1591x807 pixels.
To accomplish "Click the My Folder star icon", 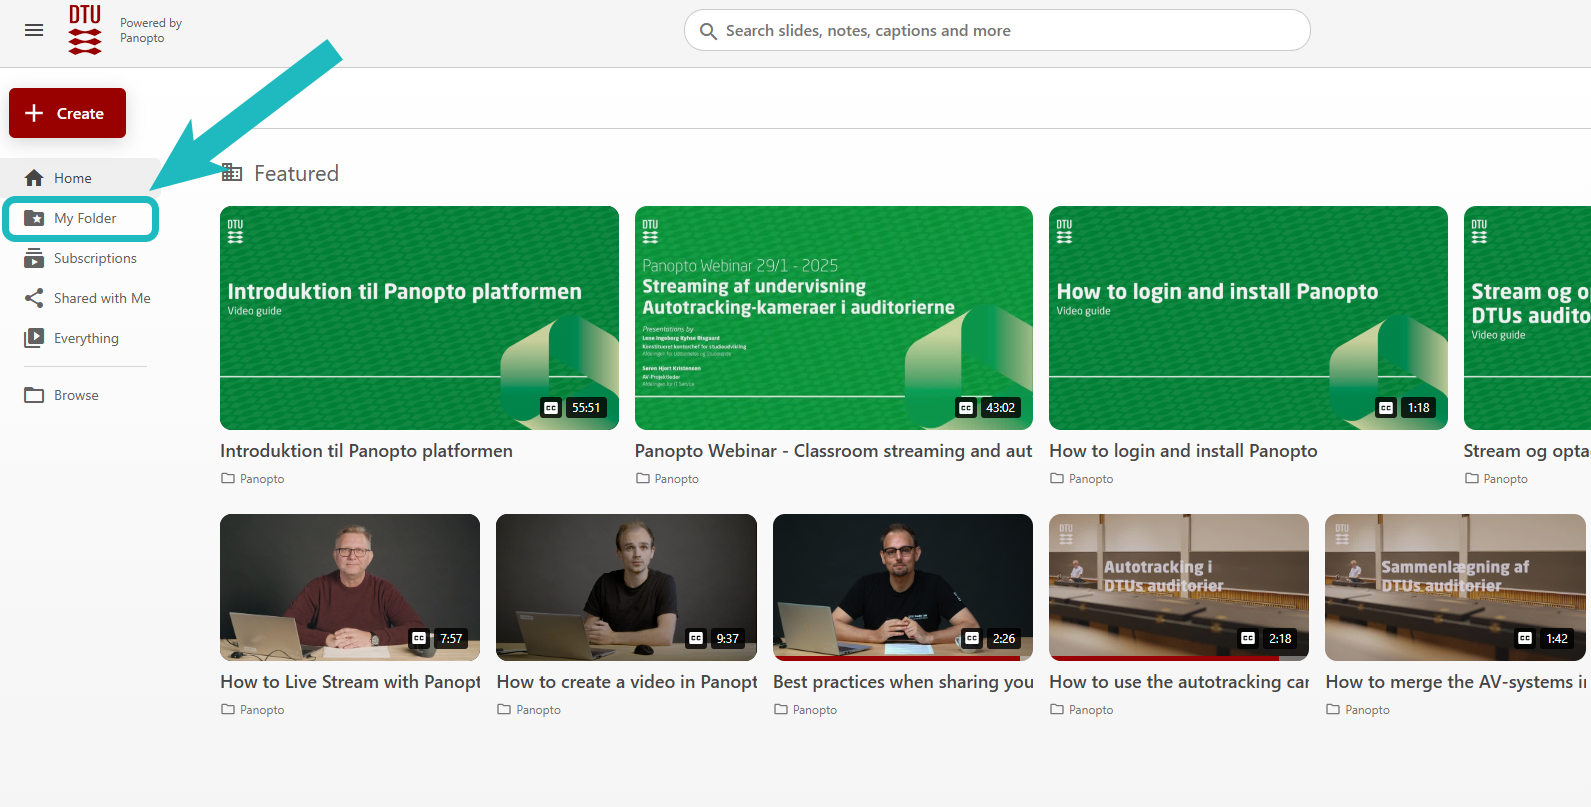I will coord(34,218).
